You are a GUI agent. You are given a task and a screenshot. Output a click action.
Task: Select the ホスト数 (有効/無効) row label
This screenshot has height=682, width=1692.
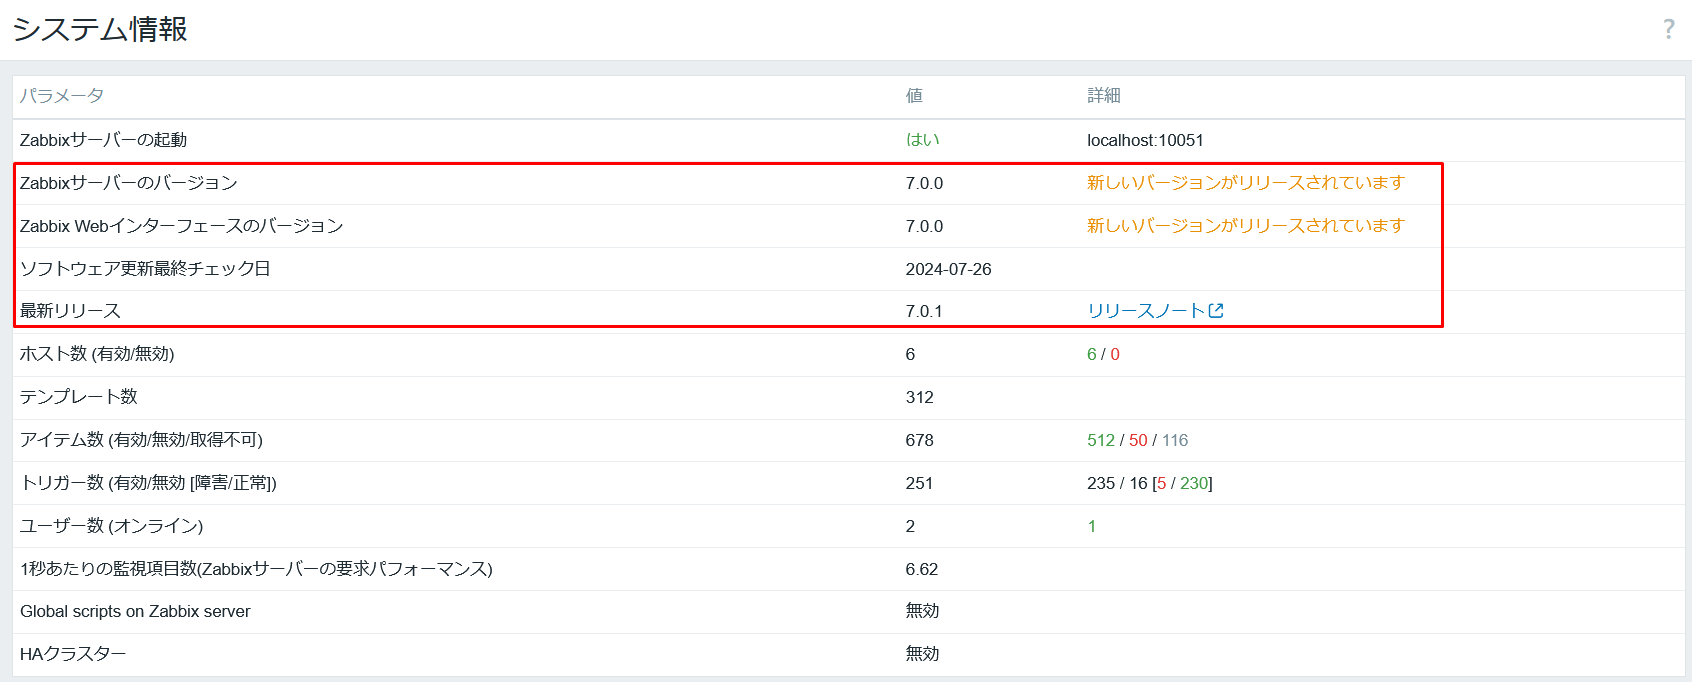point(97,354)
